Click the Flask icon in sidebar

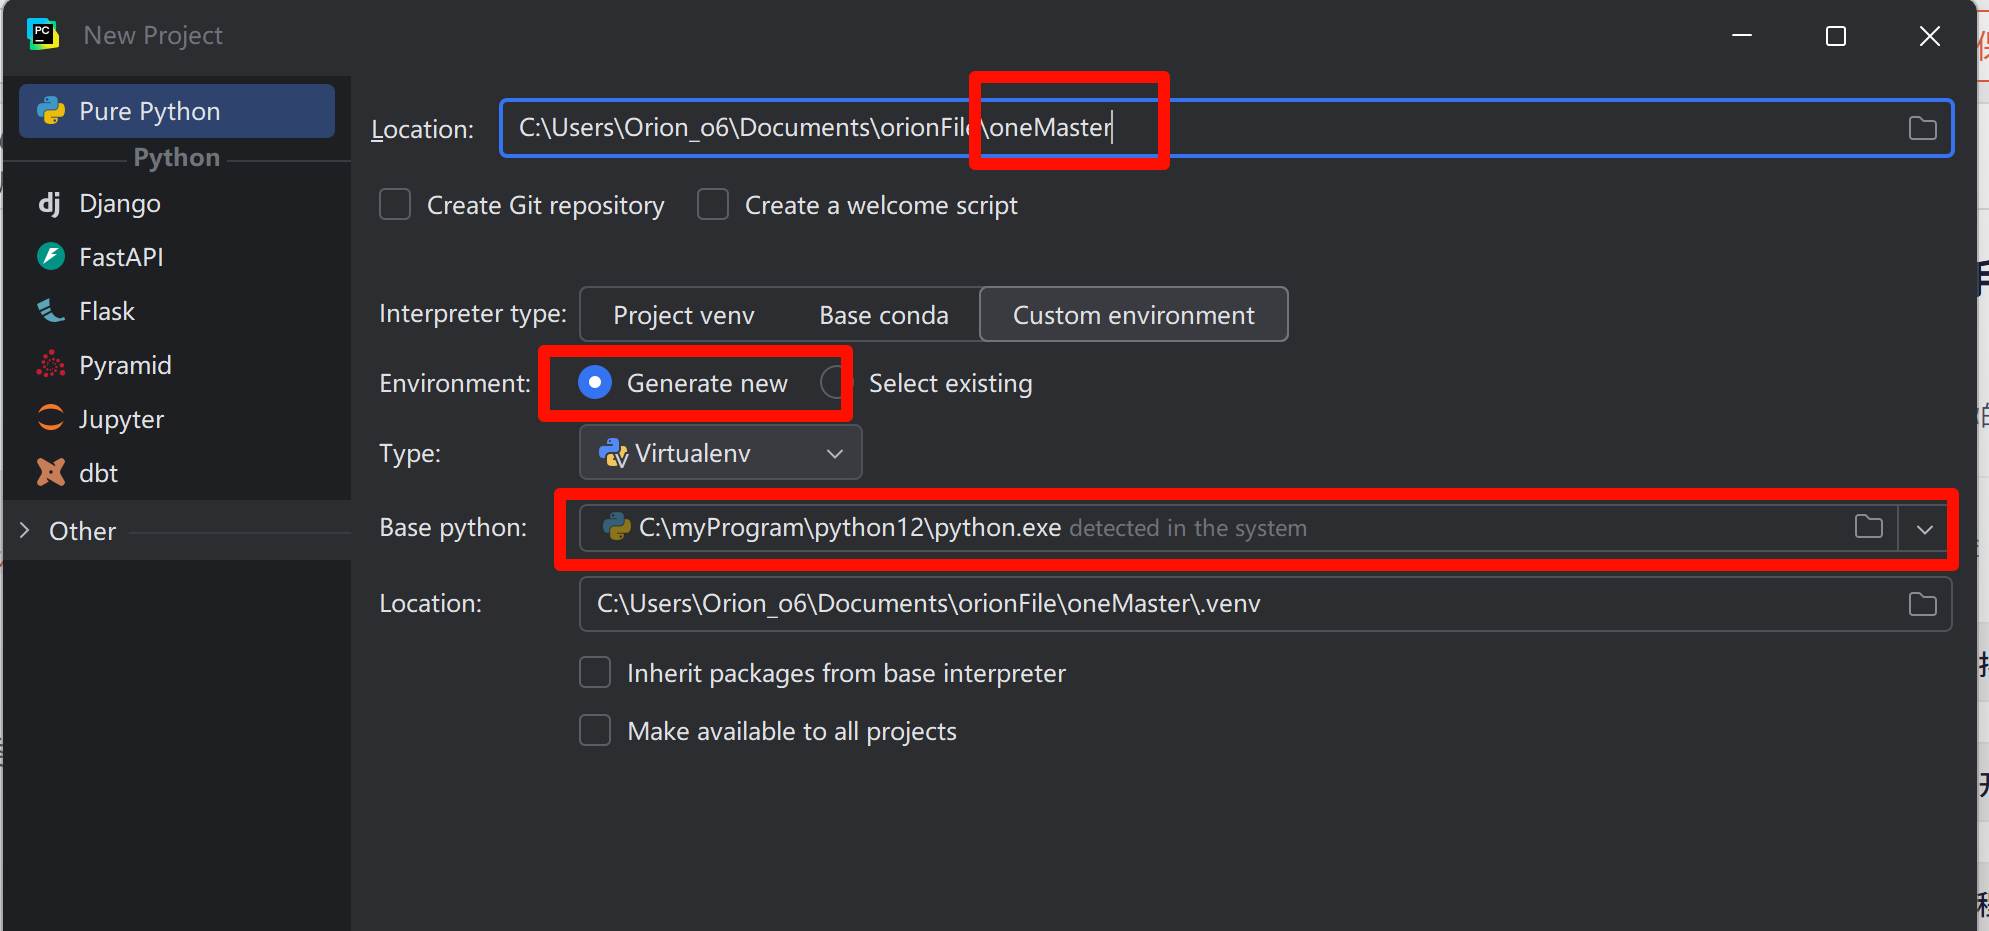coord(51,311)
